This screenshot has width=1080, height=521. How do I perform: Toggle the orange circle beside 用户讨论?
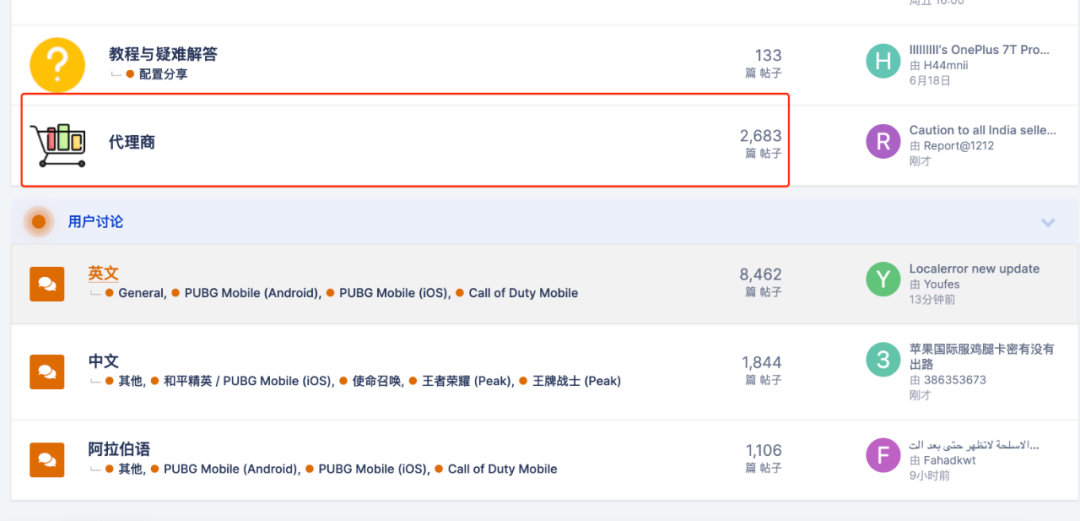tap(39, 222)
